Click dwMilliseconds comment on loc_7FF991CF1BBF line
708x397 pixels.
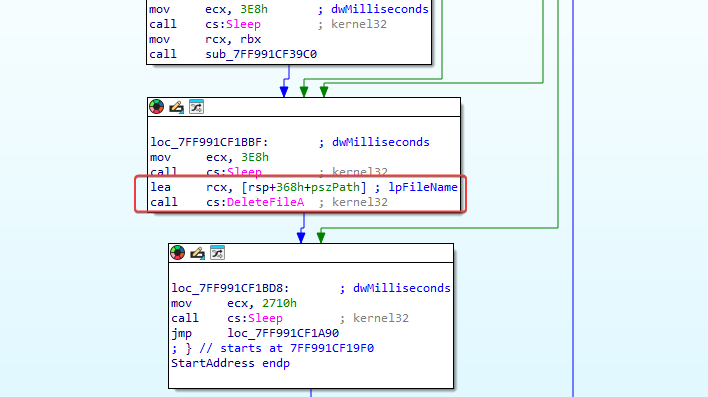(381, 142)
